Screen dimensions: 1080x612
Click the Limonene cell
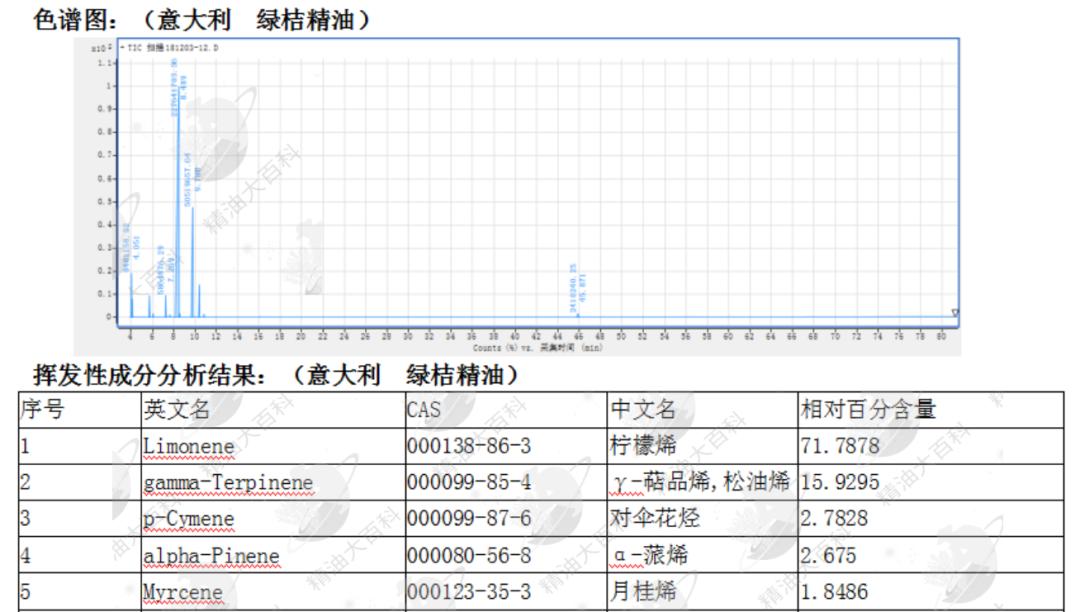[x=188, y=446]
